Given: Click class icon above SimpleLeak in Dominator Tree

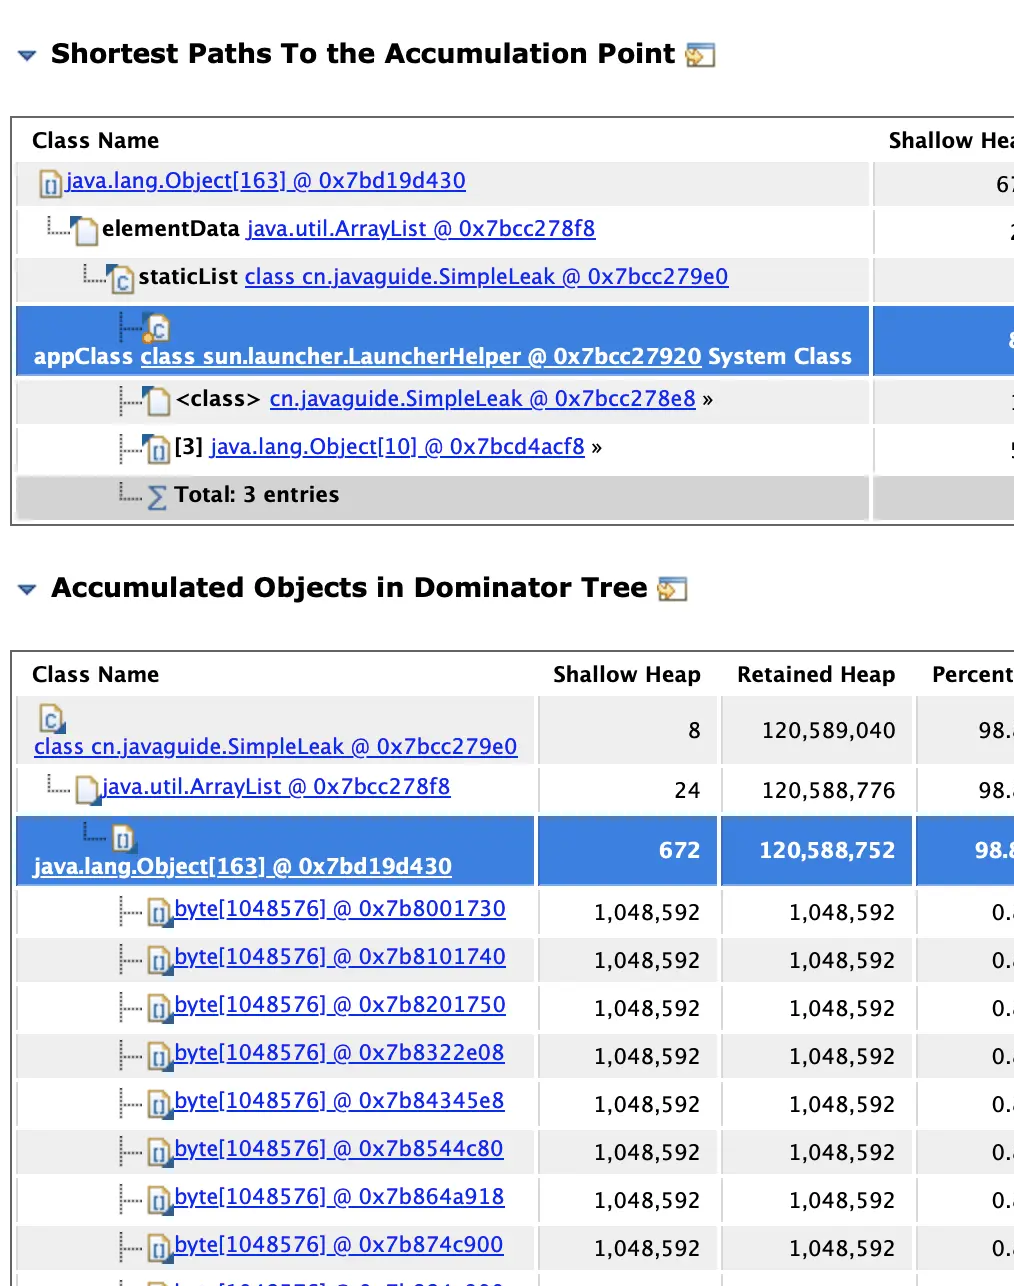Looking at the screenshot, I should click(51, 718).
